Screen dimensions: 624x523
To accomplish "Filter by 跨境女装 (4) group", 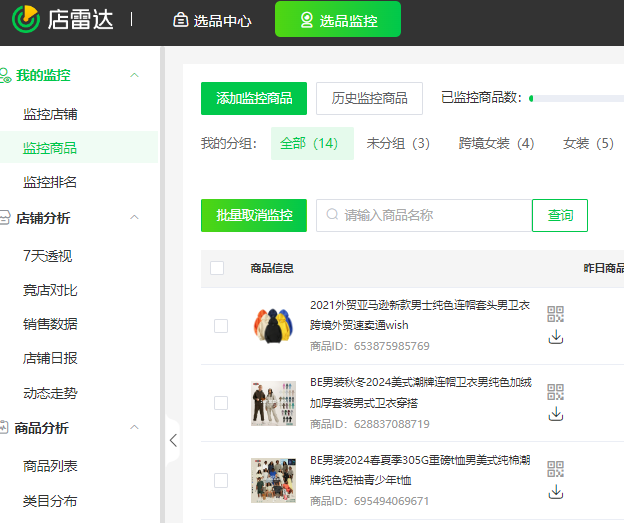I will point(496,143).
